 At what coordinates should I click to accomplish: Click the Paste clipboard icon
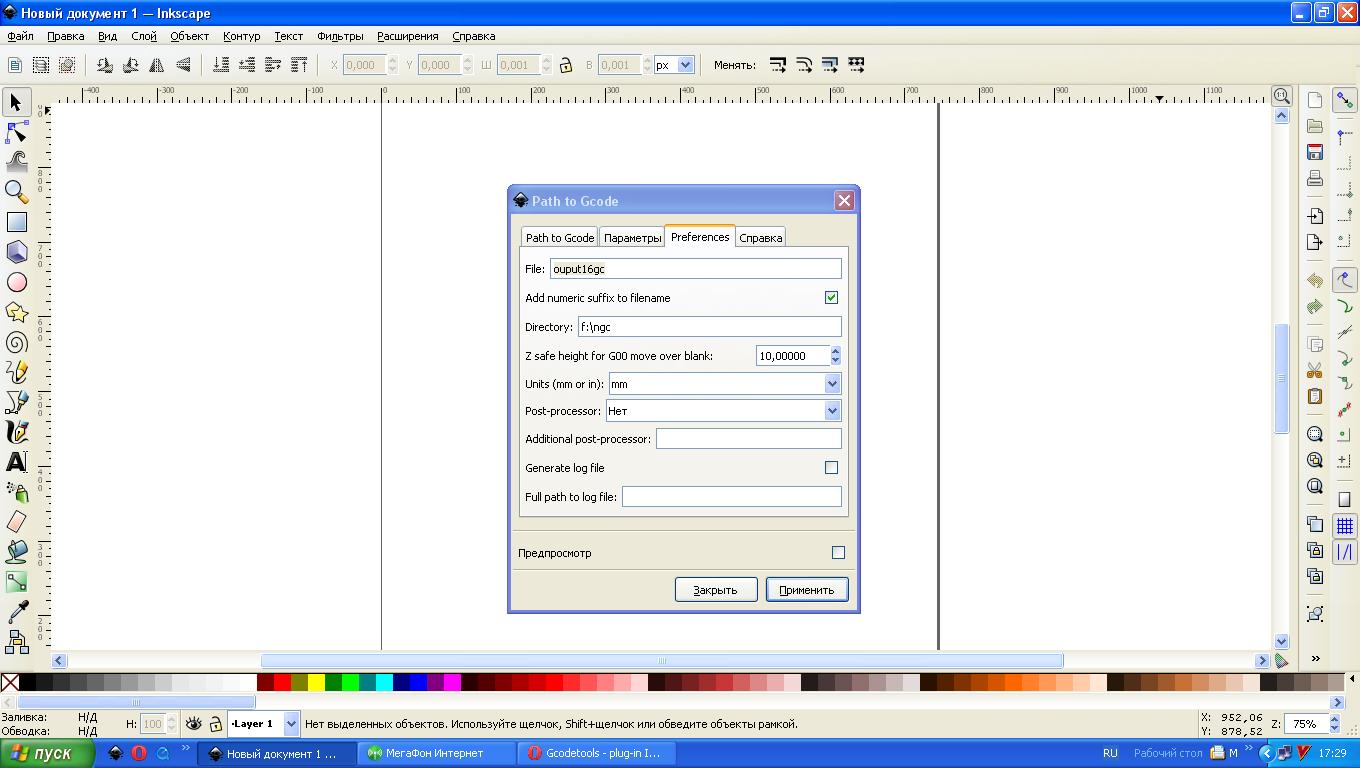1315,396
